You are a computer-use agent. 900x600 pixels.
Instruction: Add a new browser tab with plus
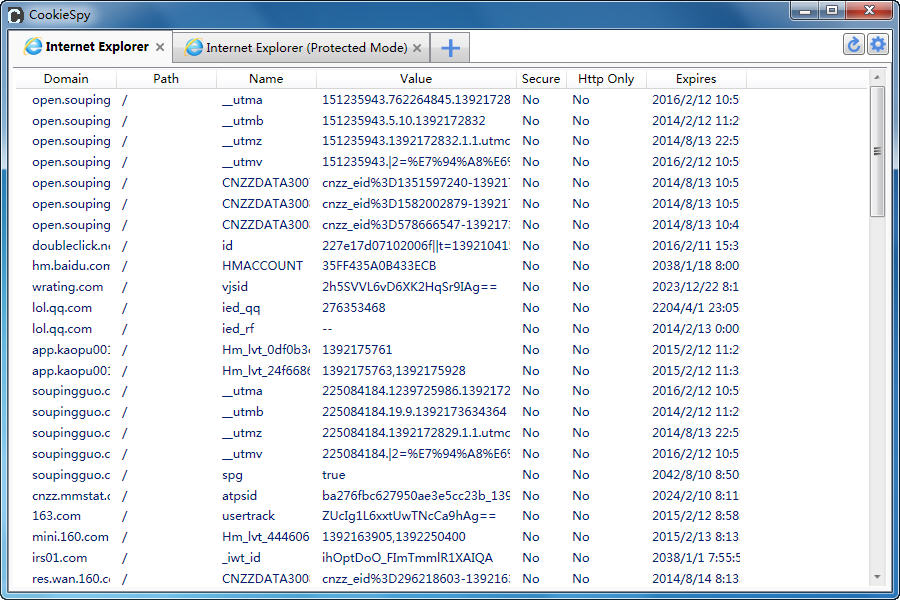pos(451,48)
